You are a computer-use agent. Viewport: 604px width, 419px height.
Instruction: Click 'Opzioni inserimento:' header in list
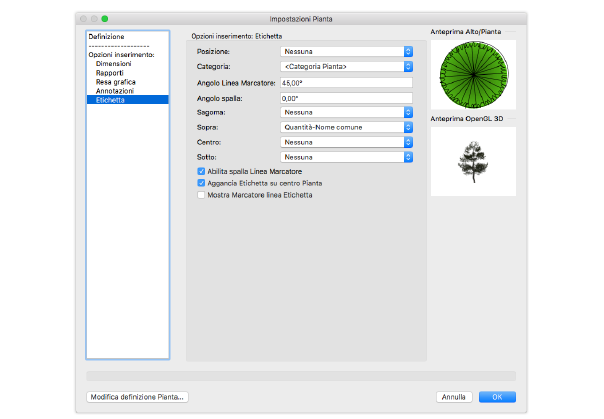[121, 55]
